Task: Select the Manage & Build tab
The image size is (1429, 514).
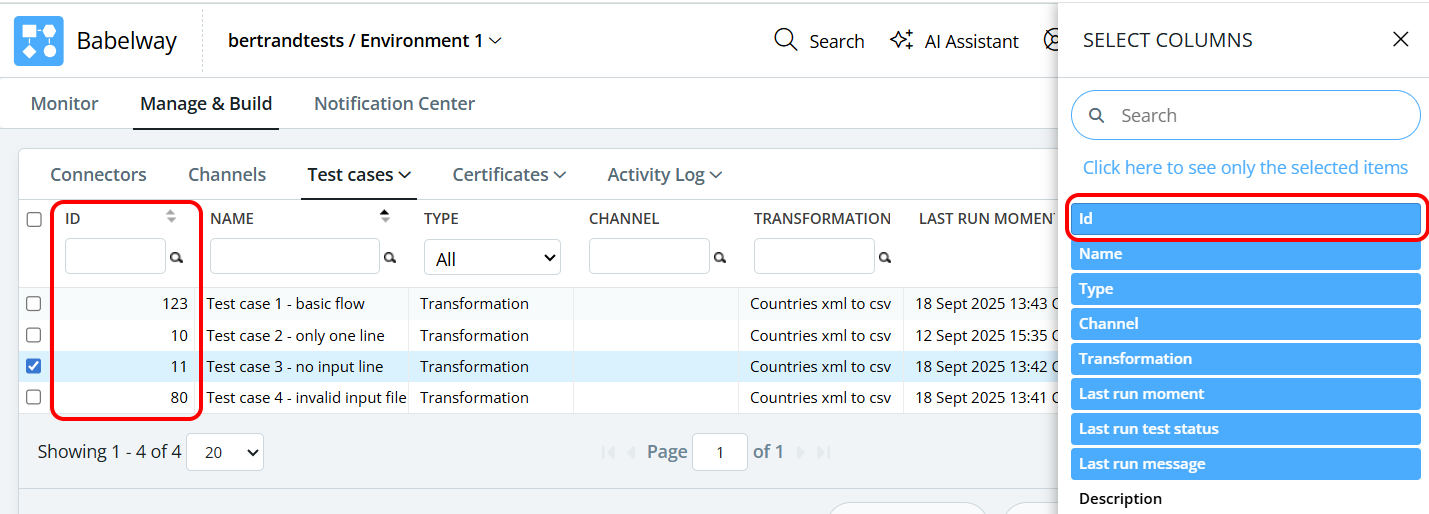Action: click(206, 104)
